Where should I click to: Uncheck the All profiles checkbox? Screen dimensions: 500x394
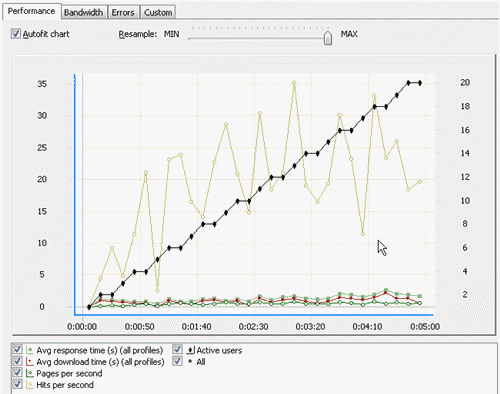[x=178, y=361]
